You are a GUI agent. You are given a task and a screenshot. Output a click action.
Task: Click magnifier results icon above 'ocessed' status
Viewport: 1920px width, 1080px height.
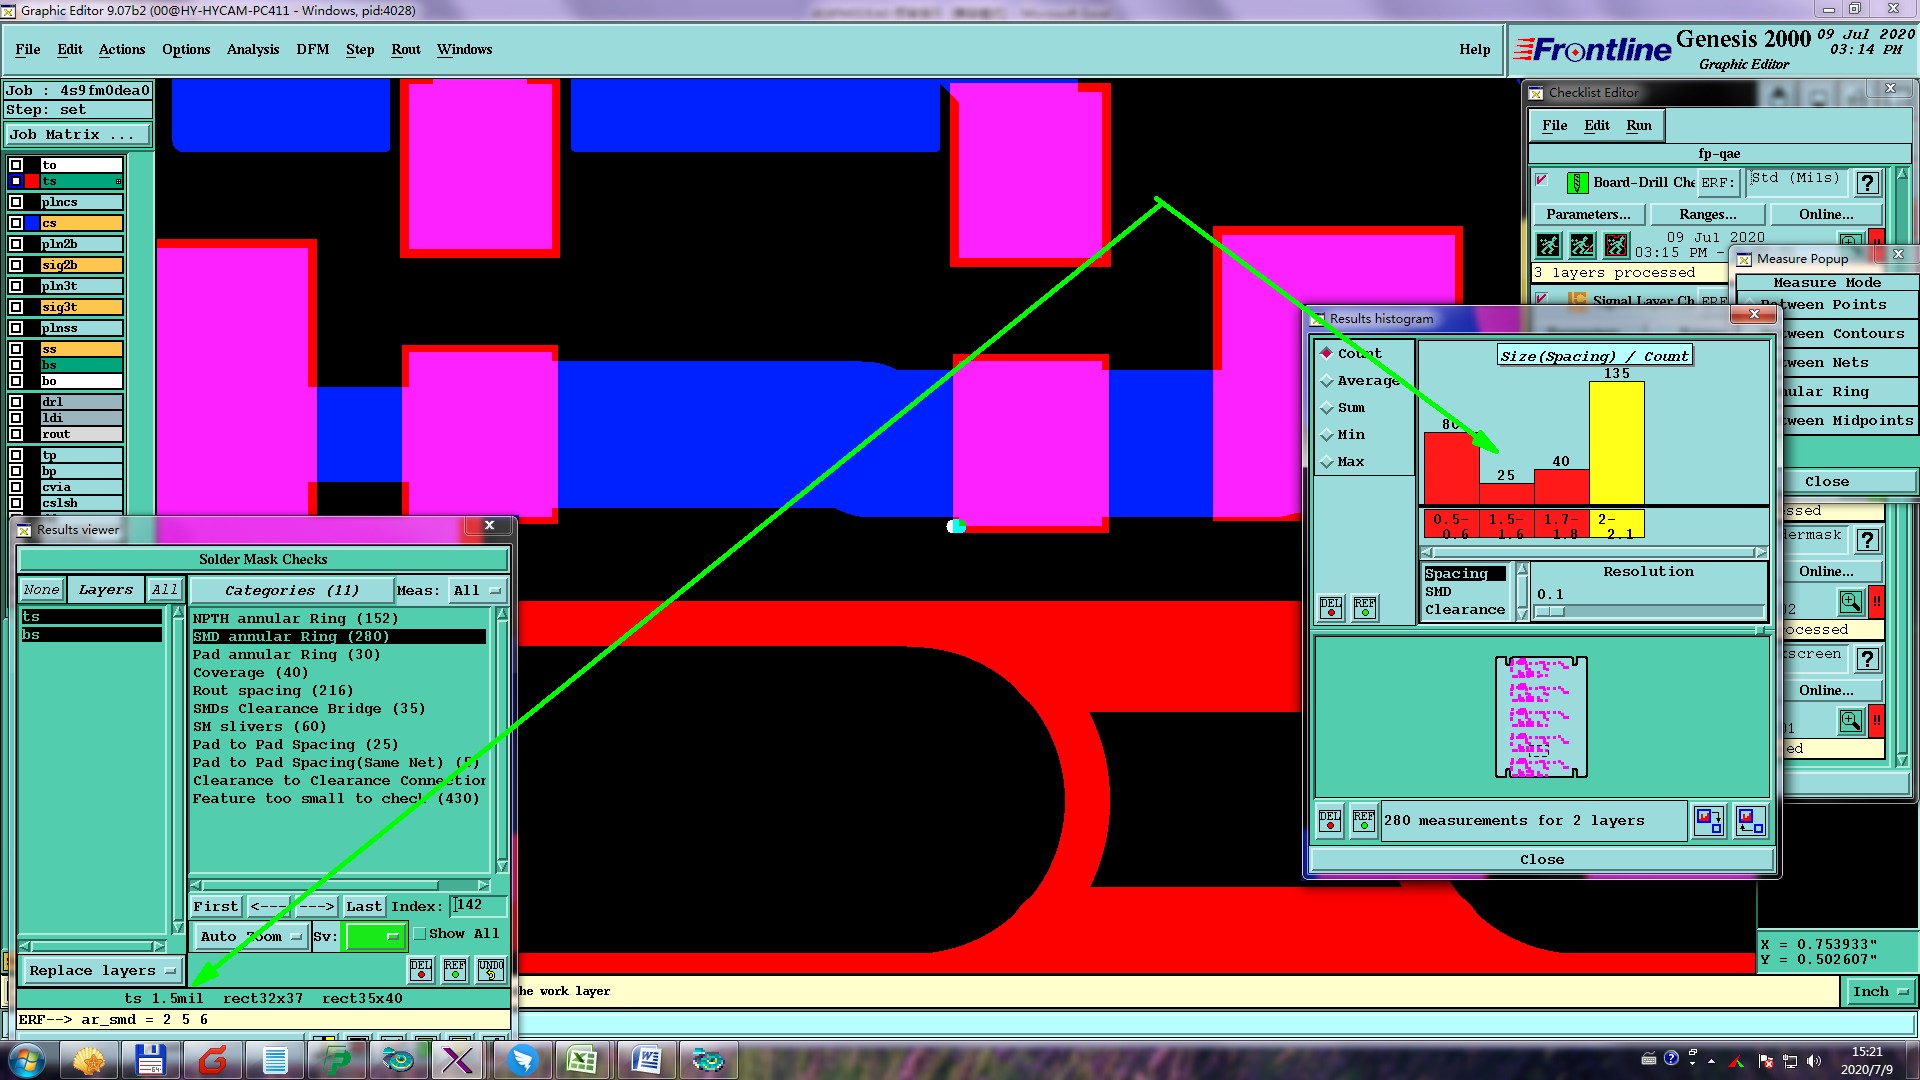1851,602
